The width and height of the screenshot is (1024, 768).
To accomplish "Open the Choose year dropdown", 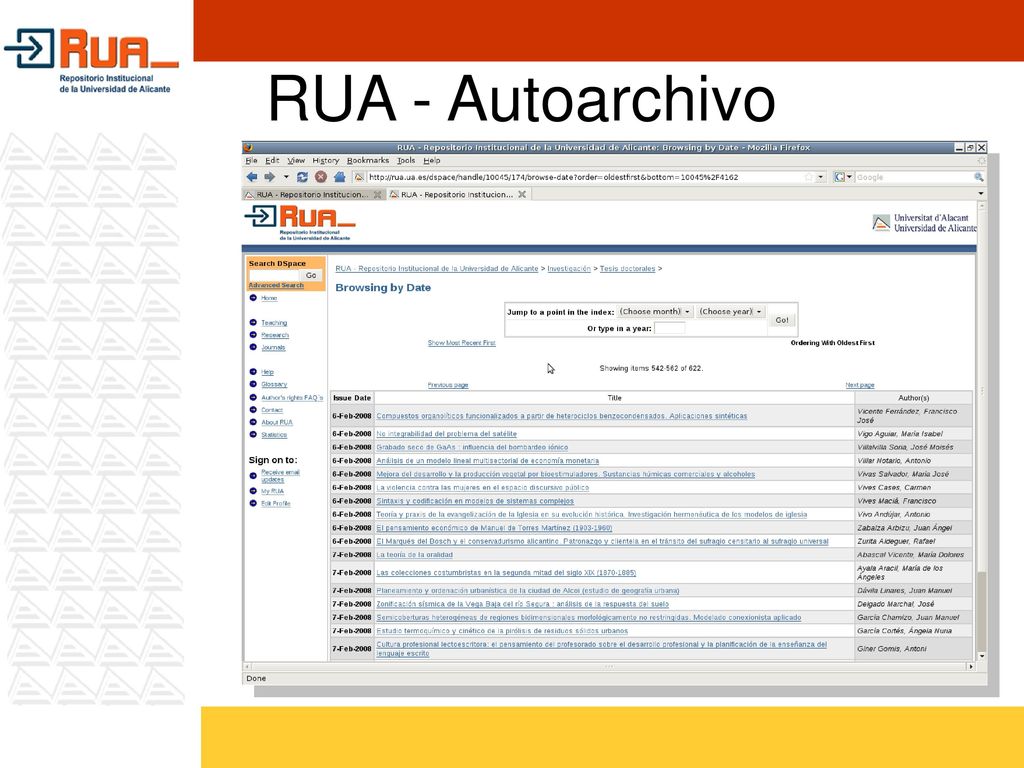I will (x=731, y=312).
